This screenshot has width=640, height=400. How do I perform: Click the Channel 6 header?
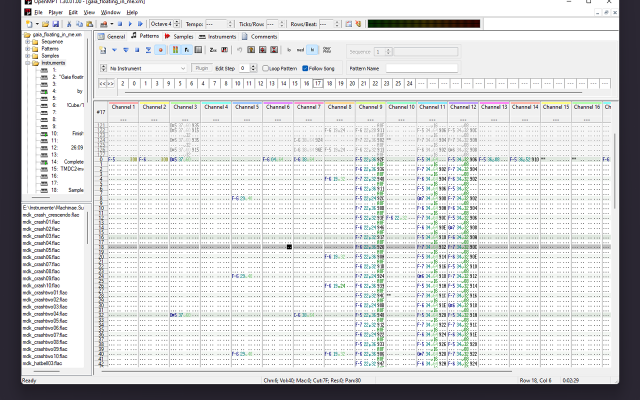click(278, 107)
